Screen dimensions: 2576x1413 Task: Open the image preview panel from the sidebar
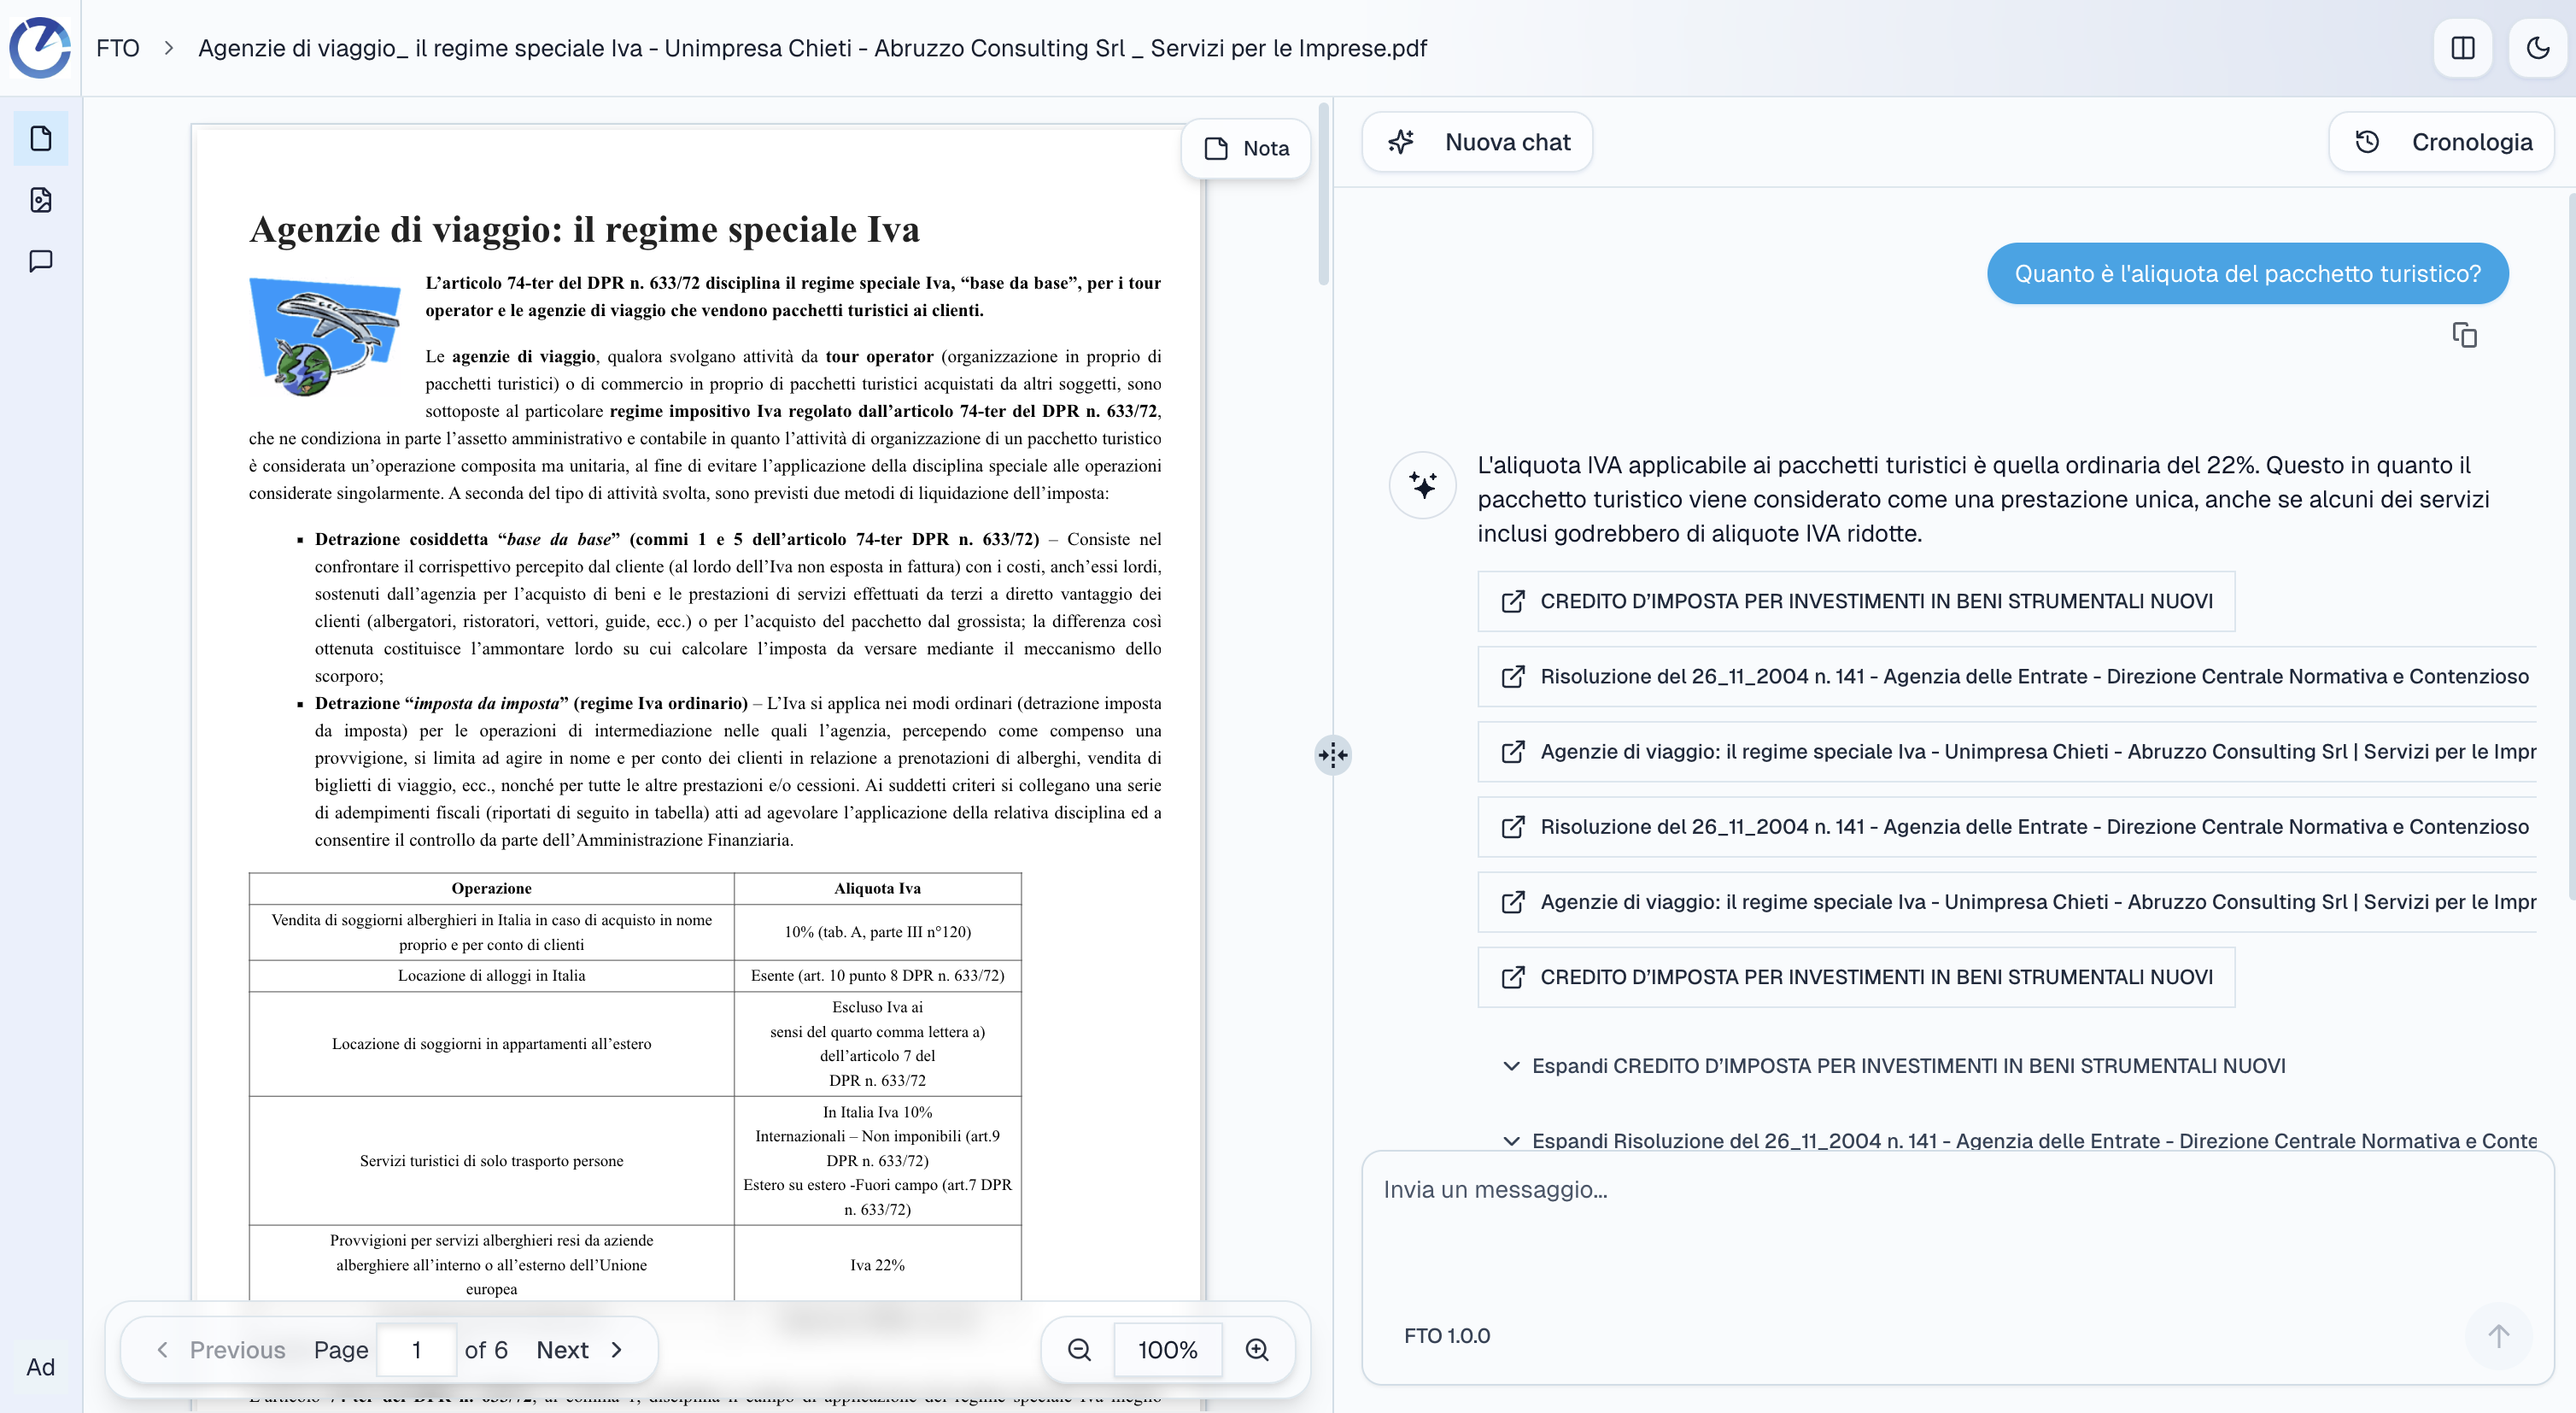40,200
